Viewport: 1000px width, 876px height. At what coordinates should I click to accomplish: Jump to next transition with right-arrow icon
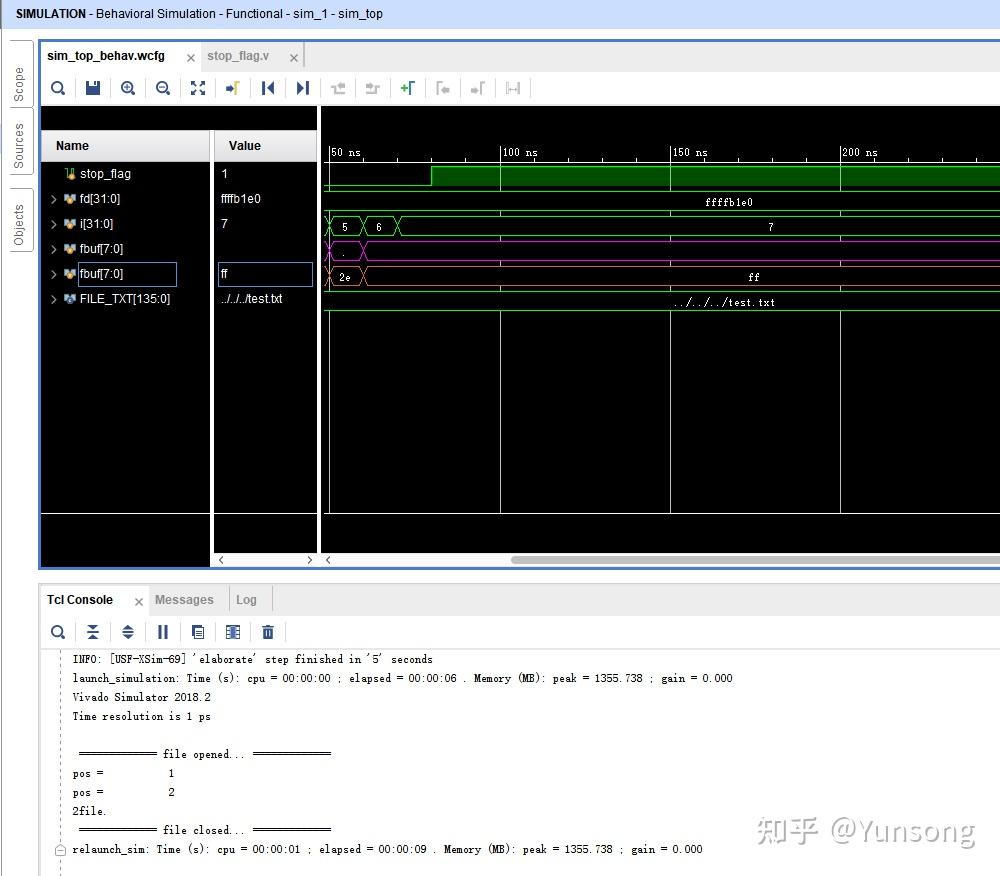pos(302,88)
